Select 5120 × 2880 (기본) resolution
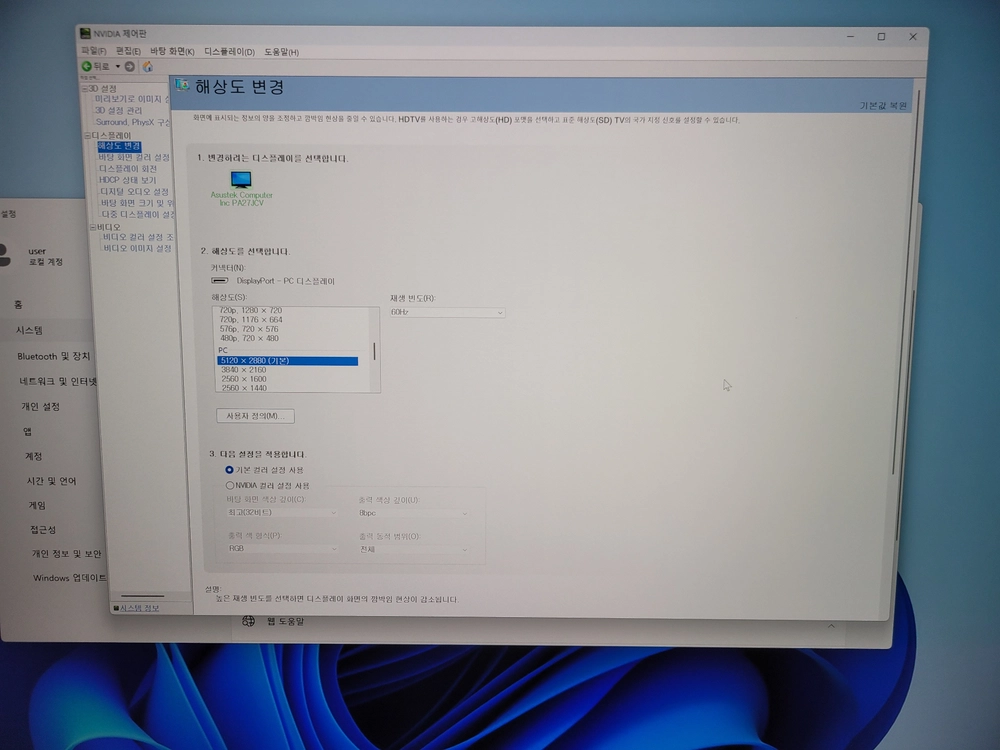Screen dimensions: 1000x750 287,361
